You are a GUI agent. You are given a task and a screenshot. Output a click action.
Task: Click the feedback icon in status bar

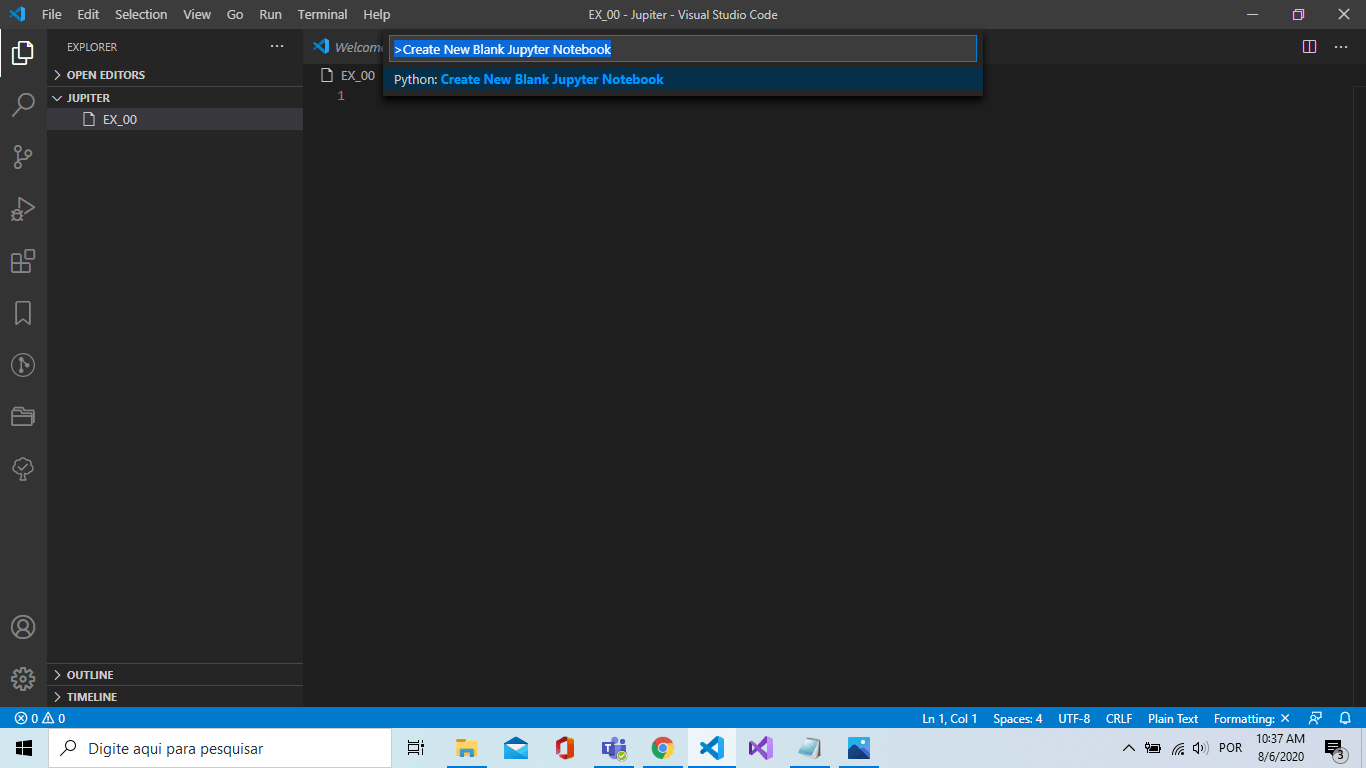(1316, 718)
